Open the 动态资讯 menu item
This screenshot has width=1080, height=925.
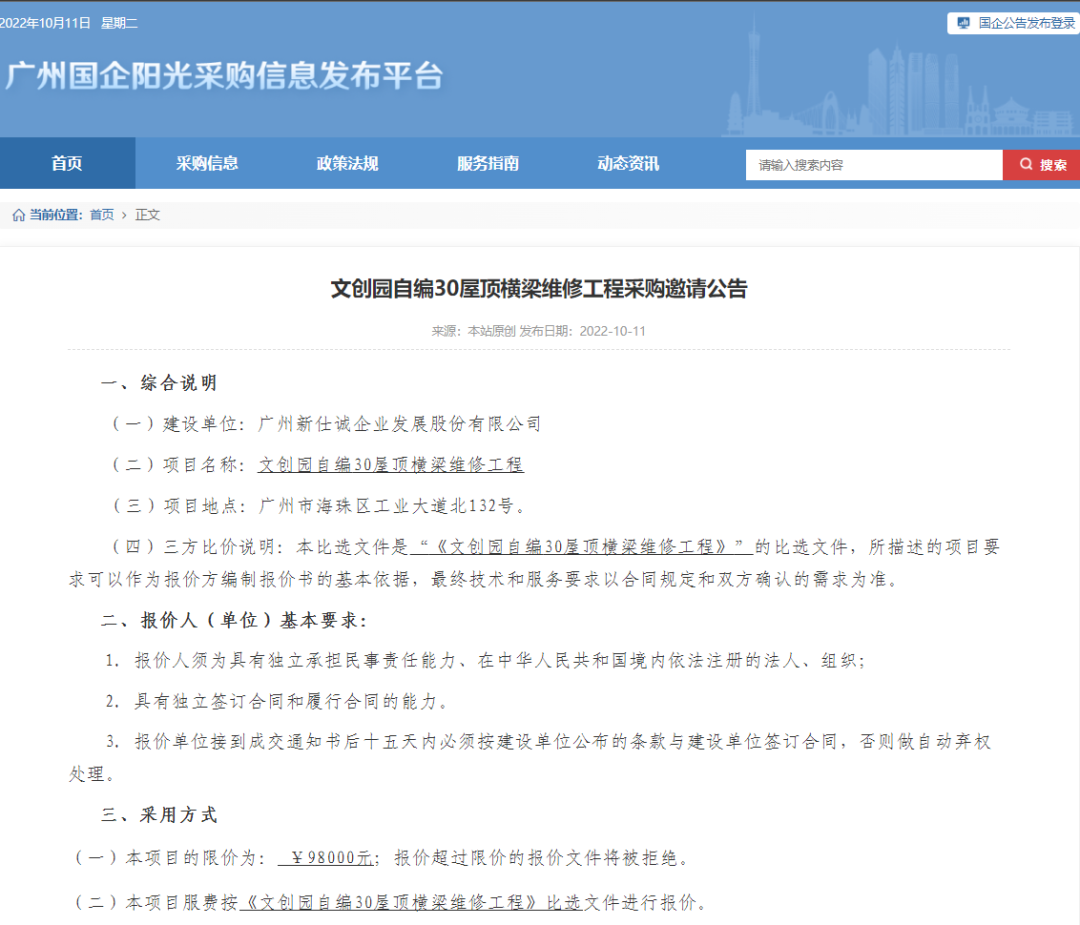click(x=627, y=164)
